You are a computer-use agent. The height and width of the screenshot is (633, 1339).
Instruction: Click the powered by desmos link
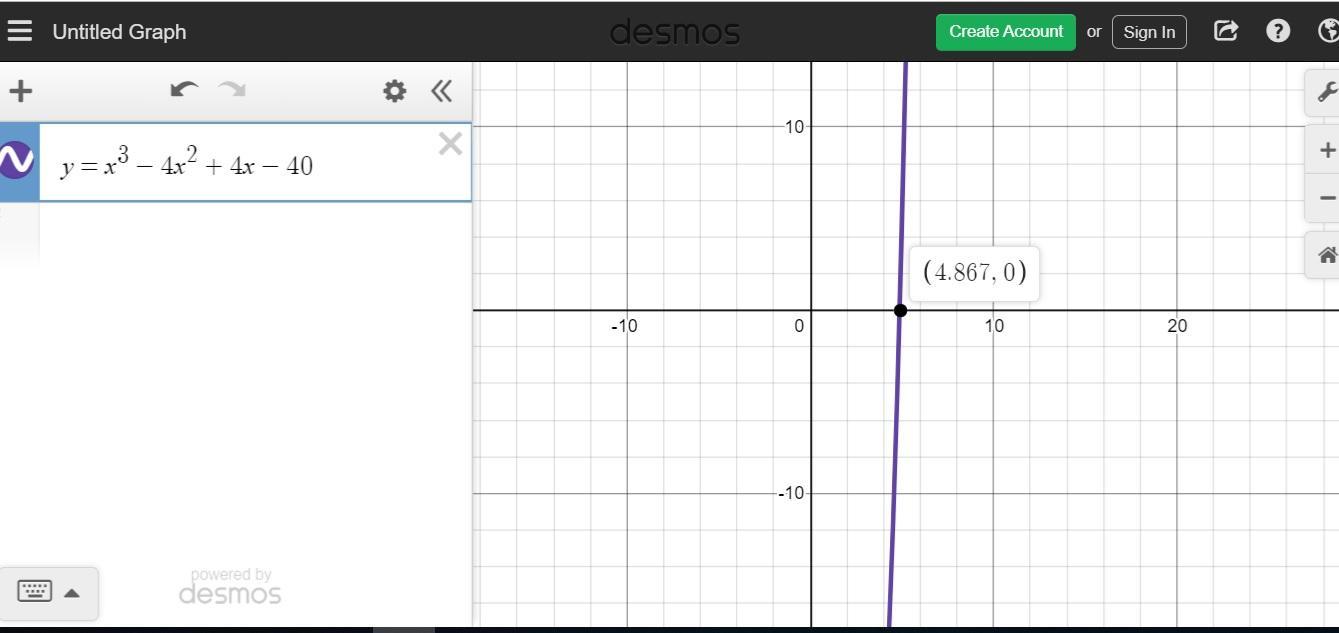point(230,587)
